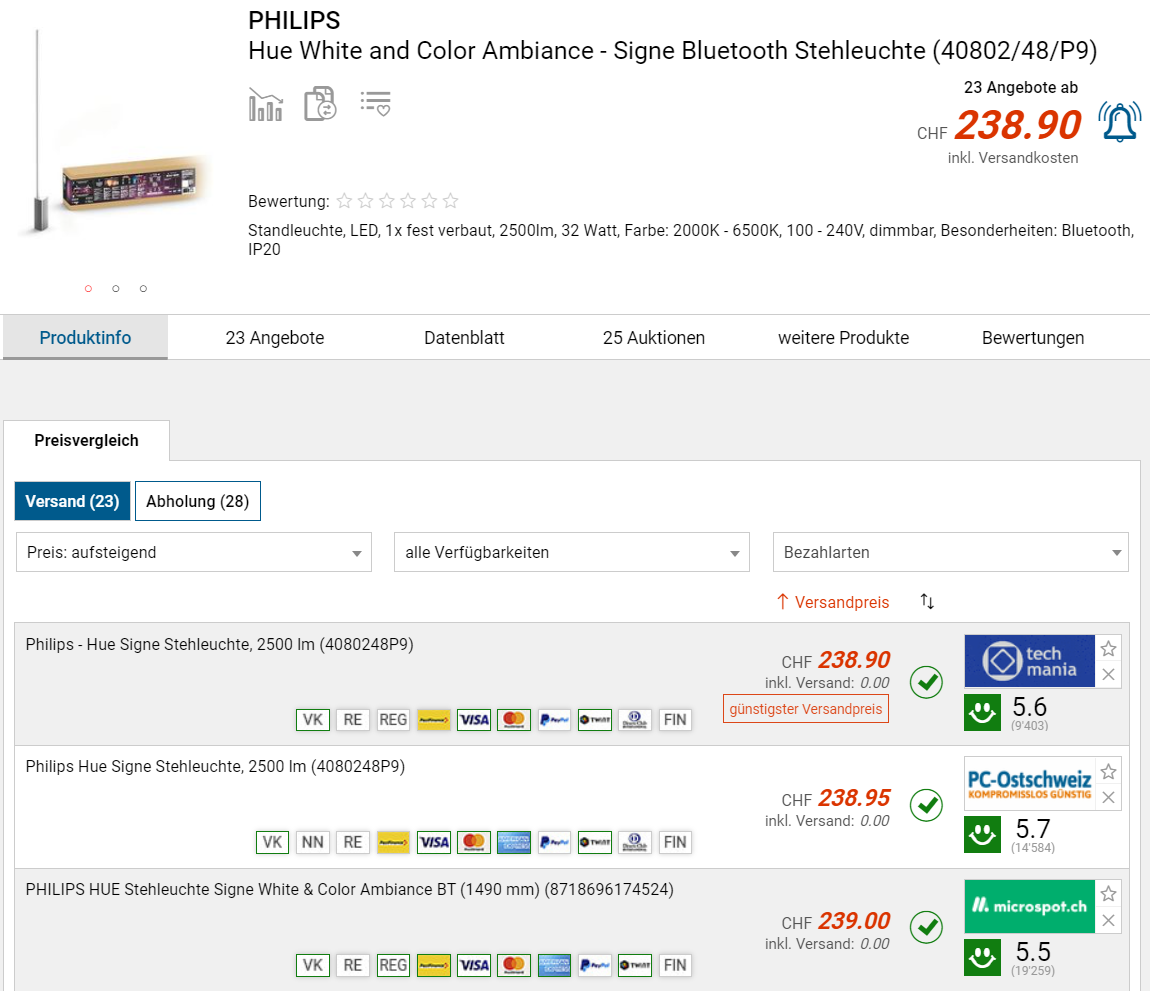Screen dimensions: 1150x991
Task: Select the Versand (23) option
Action: pos(72,501)
